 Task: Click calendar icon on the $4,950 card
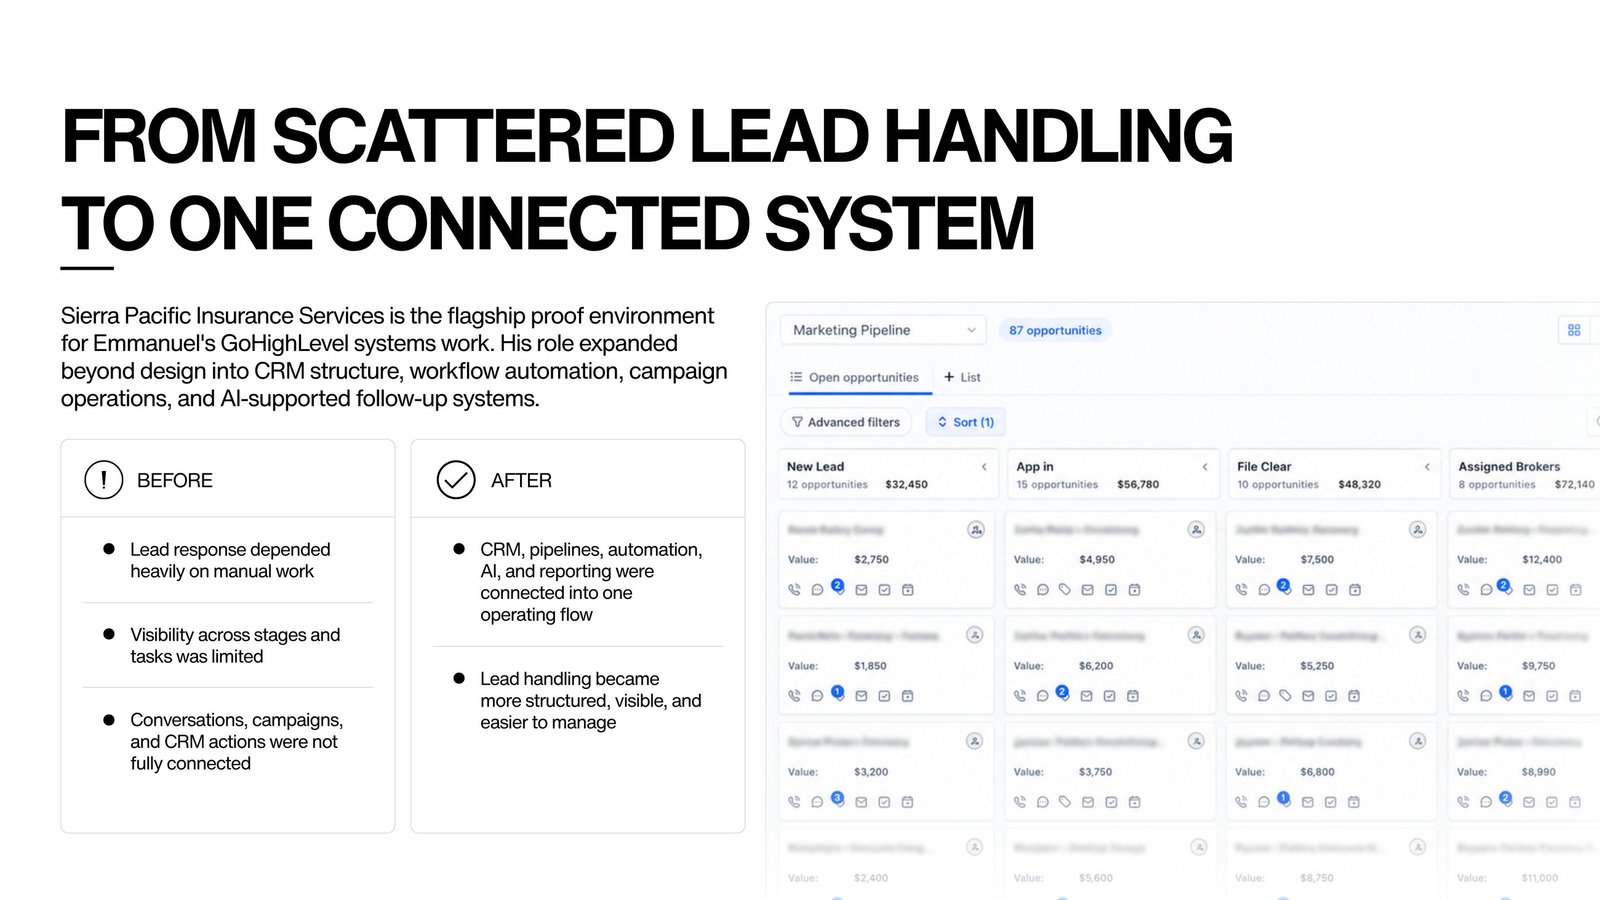click(1134, 590)
